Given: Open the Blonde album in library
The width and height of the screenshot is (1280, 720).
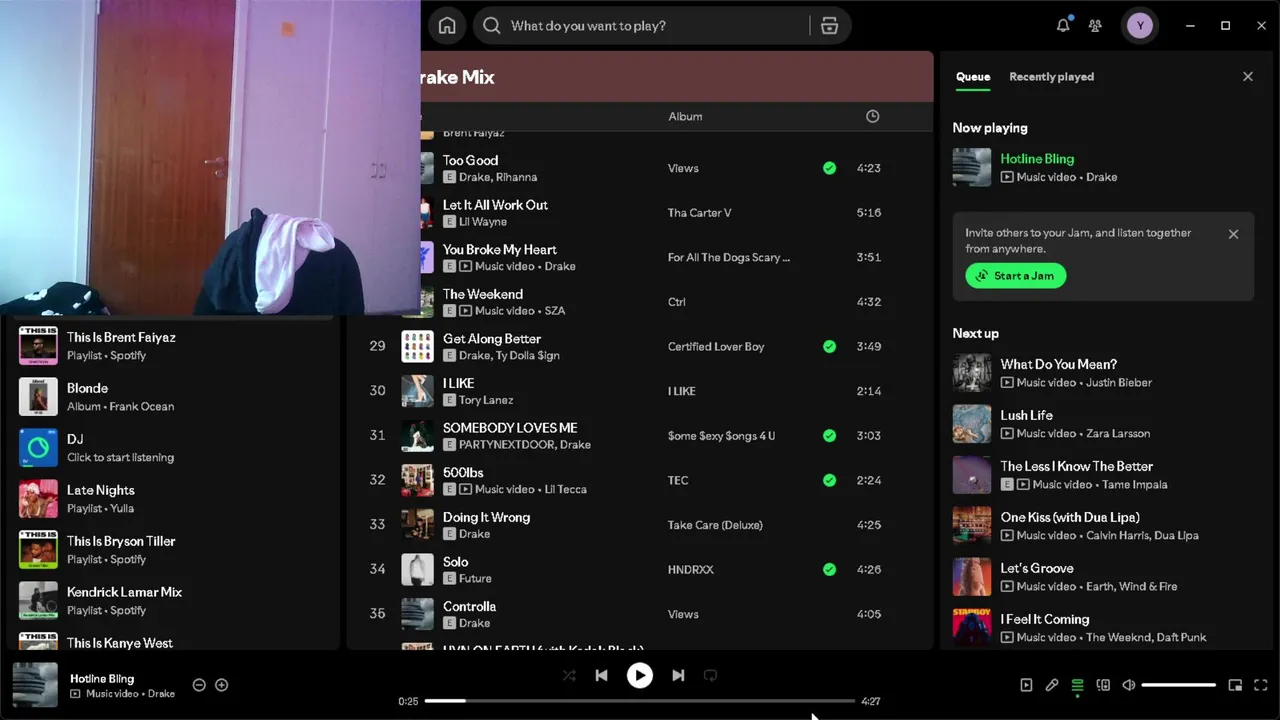Looking at the screenshot, I should [172, 397].
